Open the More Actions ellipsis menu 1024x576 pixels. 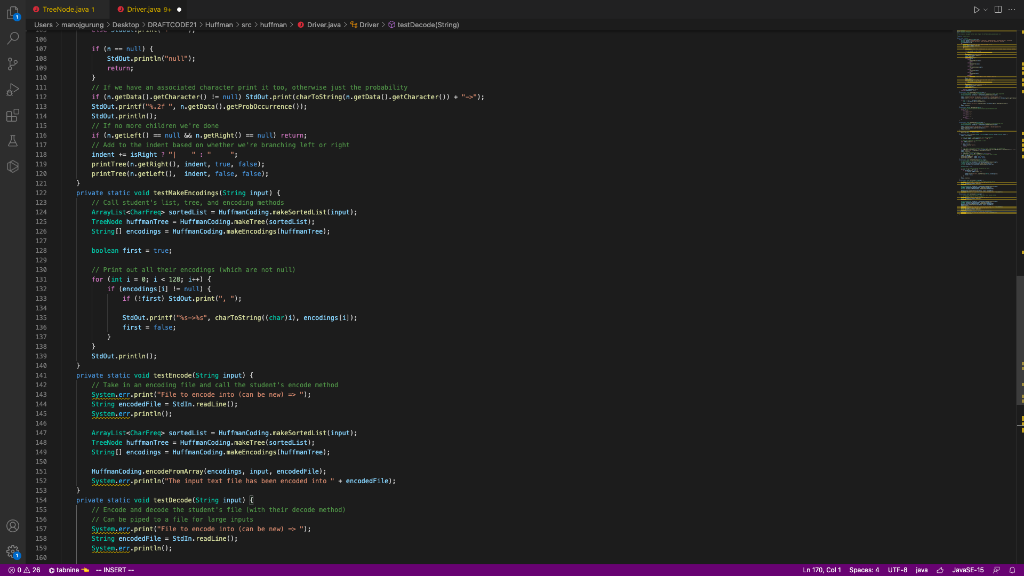click(x=1012, y=10)
